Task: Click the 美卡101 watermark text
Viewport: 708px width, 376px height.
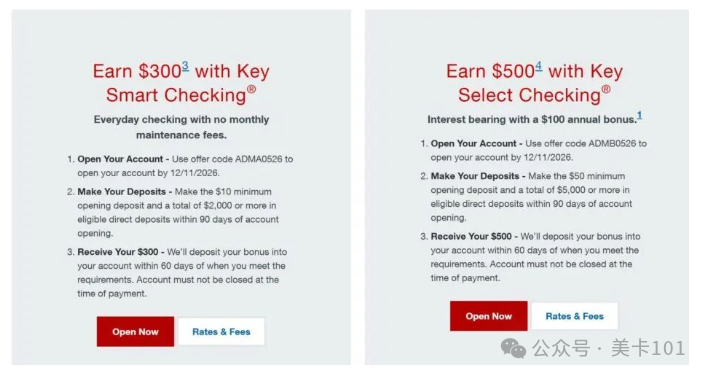Action: click(648, 348)
